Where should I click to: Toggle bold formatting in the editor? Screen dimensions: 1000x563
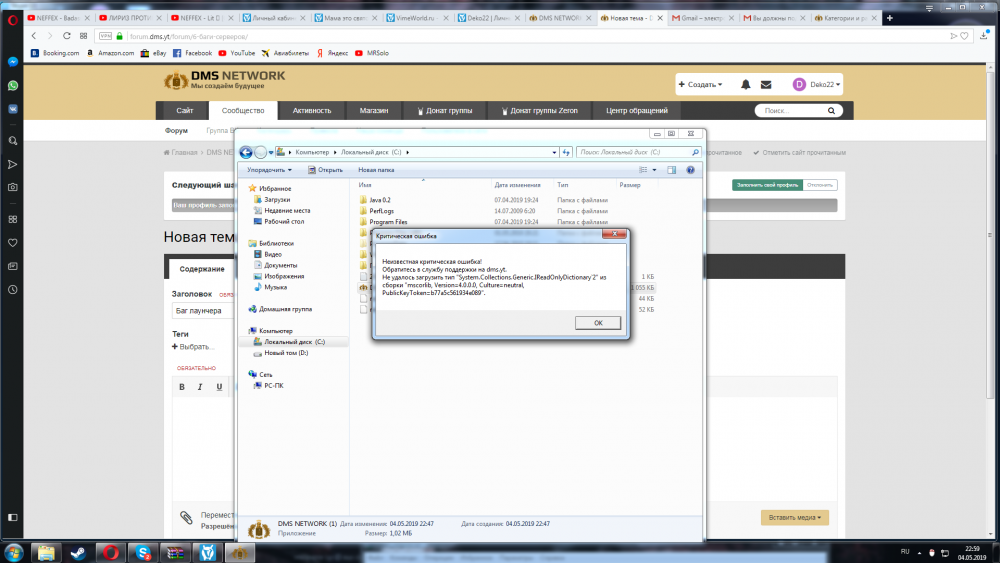click(182, 387)
